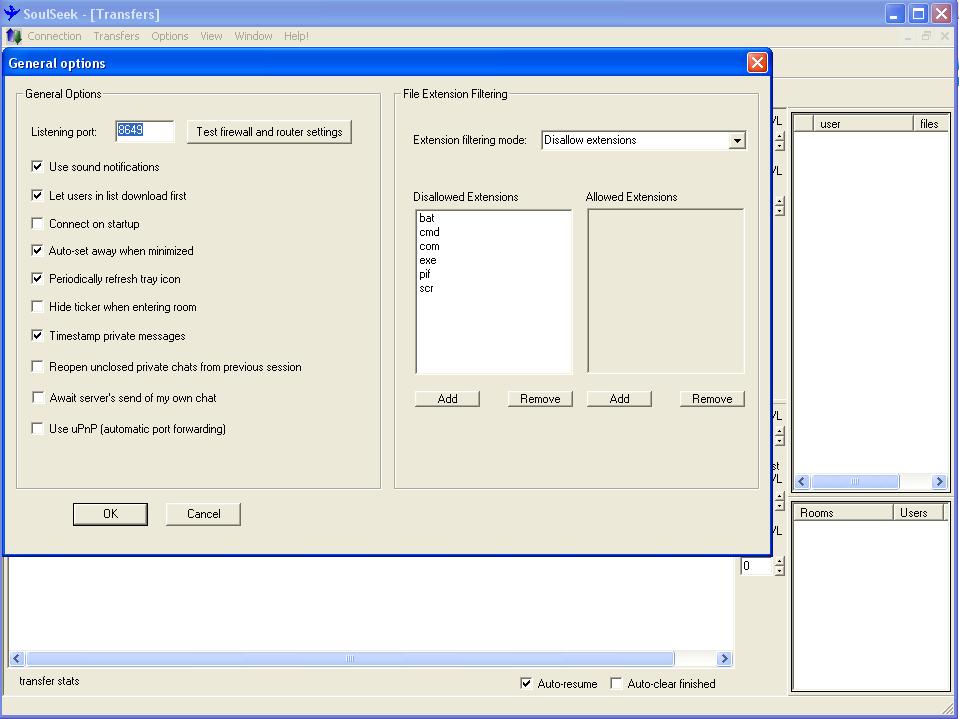Viewport: 959px width, 719px height.
Task: Click Add under Disallowed Extensions
Action: tap(447, 399)
